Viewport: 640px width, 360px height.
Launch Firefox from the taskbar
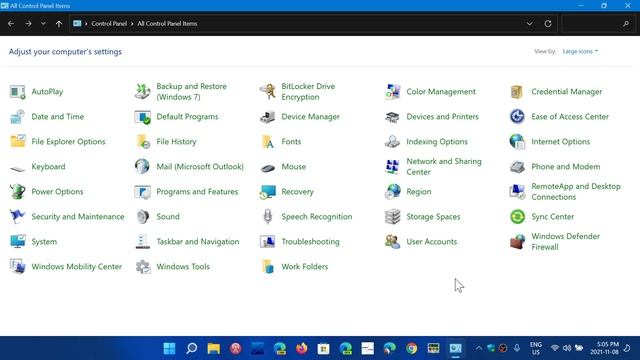302,348
